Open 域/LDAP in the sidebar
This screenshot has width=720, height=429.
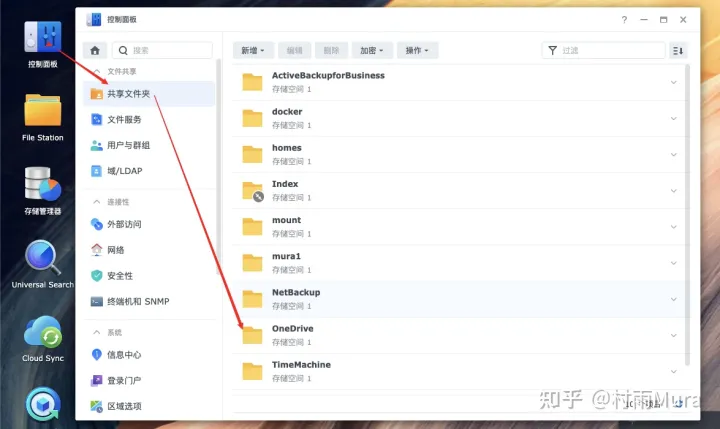tap(149, 171)
